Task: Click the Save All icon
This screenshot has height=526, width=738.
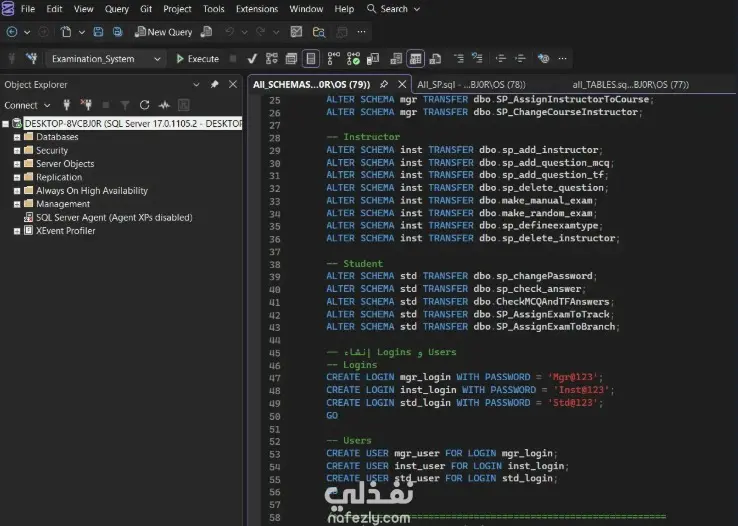Action: [117, 32]
